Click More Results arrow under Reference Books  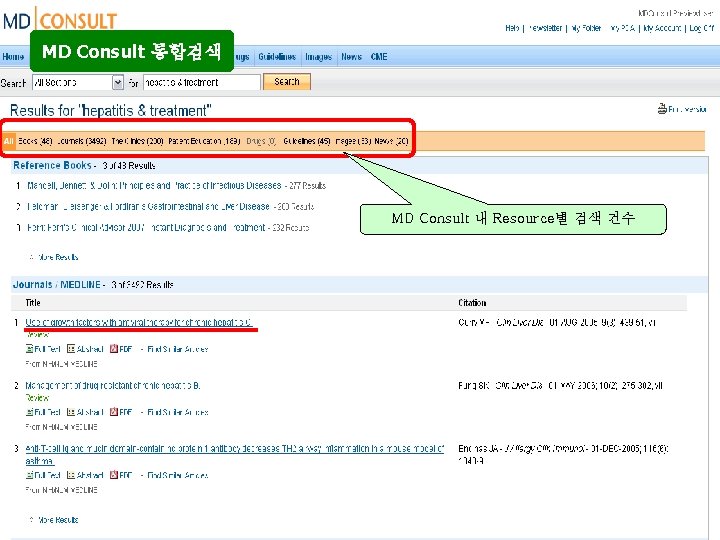(31, 257)
